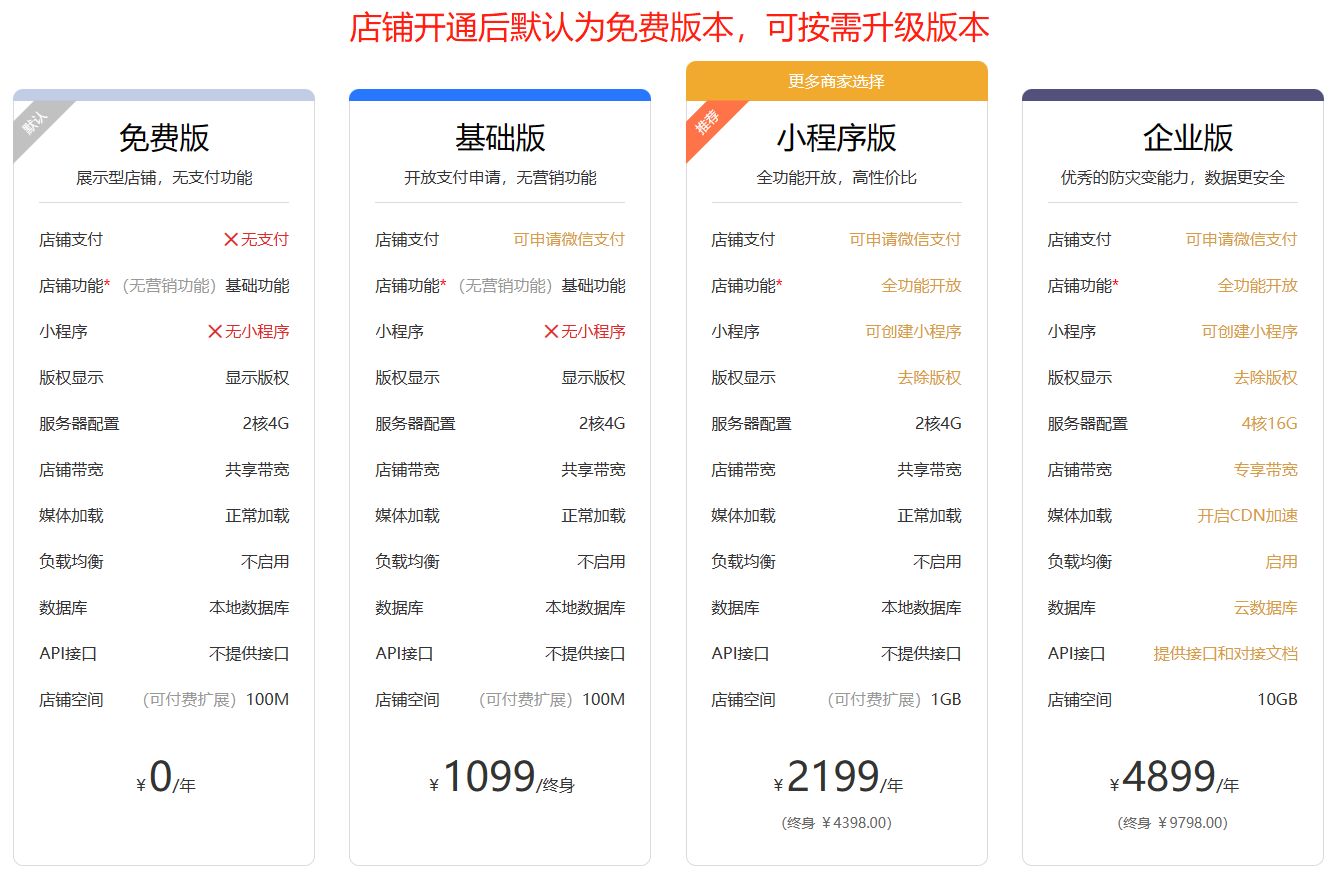Click the 更多商家选择 banner
This screenshot has width=1329, height=876.
pos(836,81)
